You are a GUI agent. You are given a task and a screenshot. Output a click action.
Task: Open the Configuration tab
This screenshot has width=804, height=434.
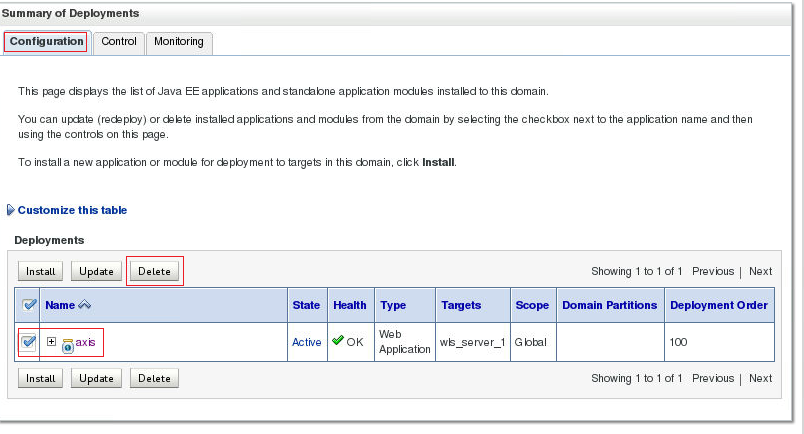point(47,42)
